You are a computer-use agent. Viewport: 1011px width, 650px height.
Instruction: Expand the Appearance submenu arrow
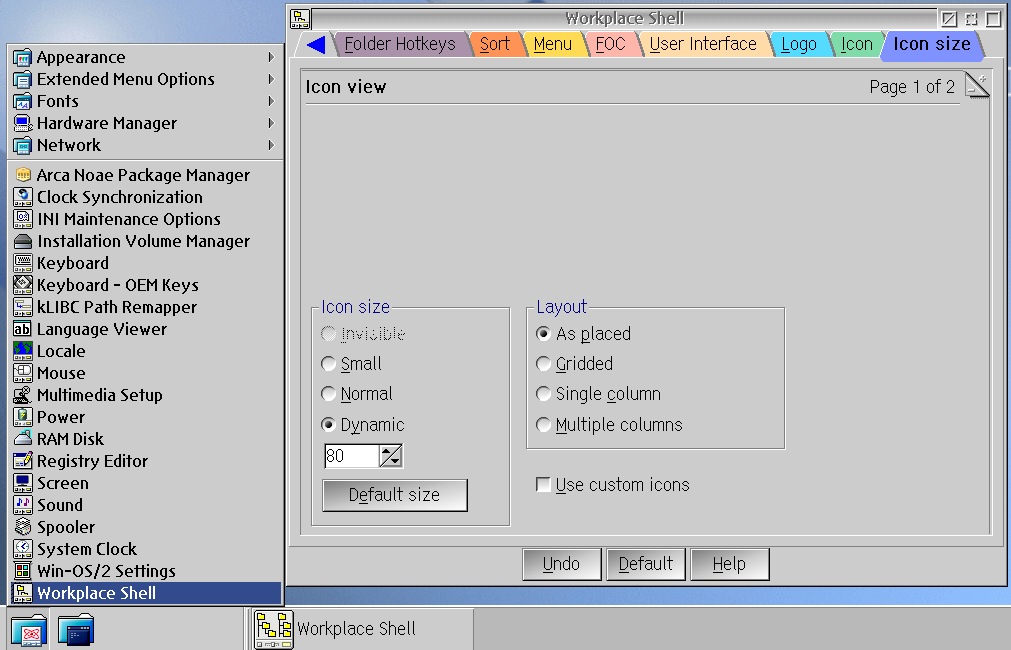pyautogui.click(x=271, y=57)
